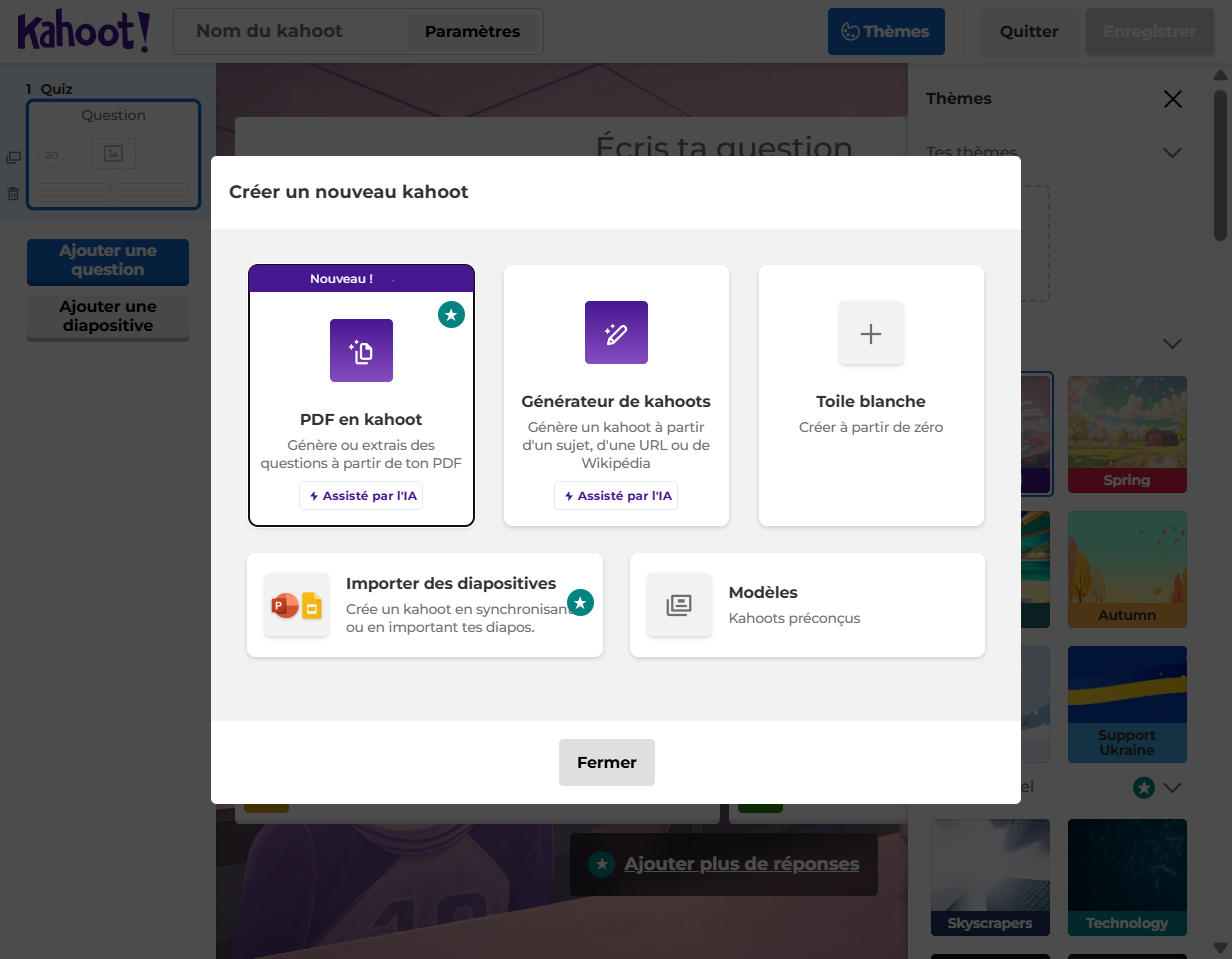Screen dimensions: 1232x959
Task: Click the Kahoot! logo
Action: (x=84, y=32)
